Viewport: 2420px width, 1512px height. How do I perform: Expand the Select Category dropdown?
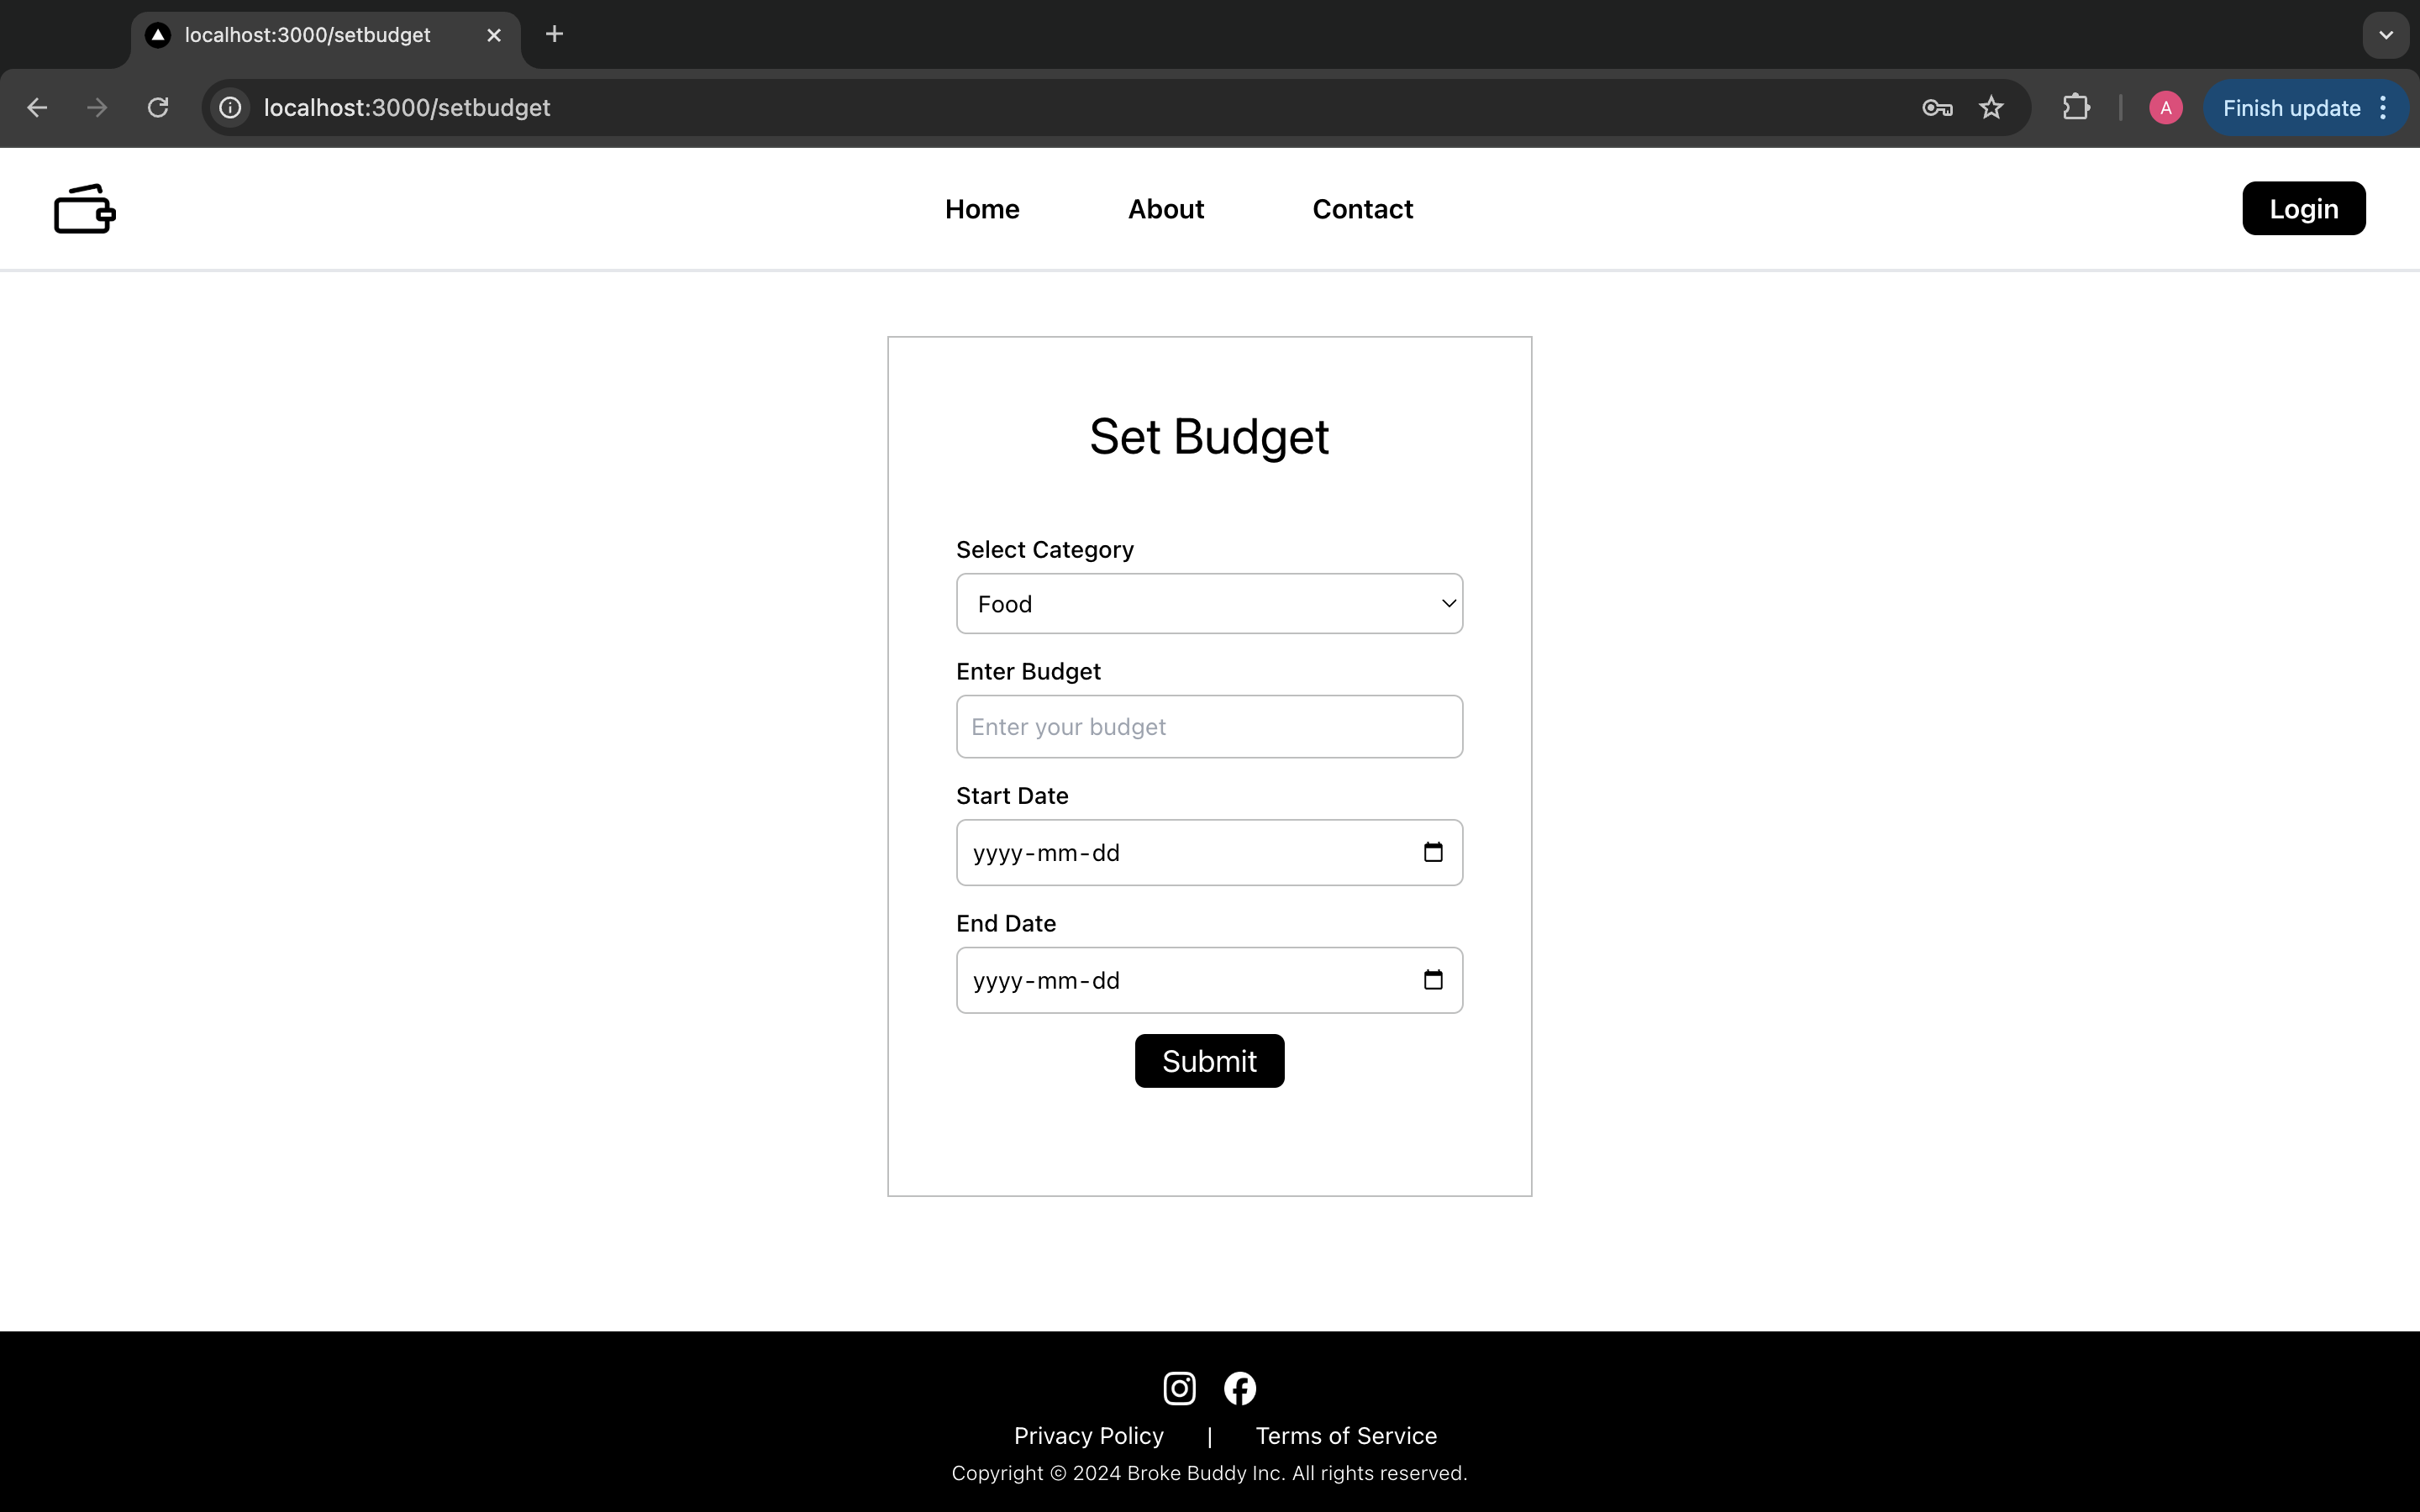click(1209, 604)
